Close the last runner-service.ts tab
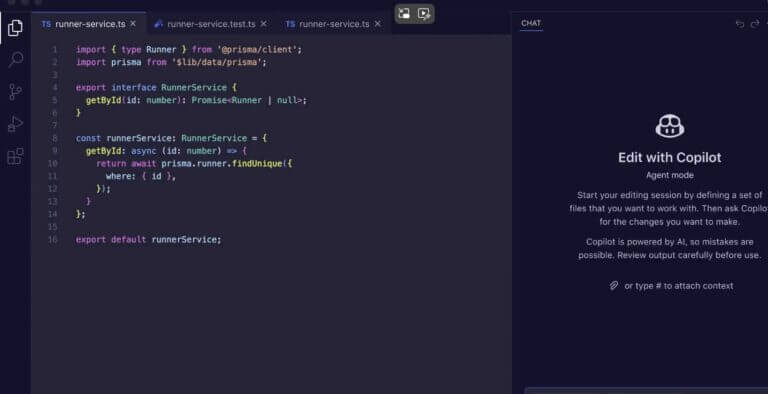Viewport: 768px width, 394px height. (x=378, y=24)
